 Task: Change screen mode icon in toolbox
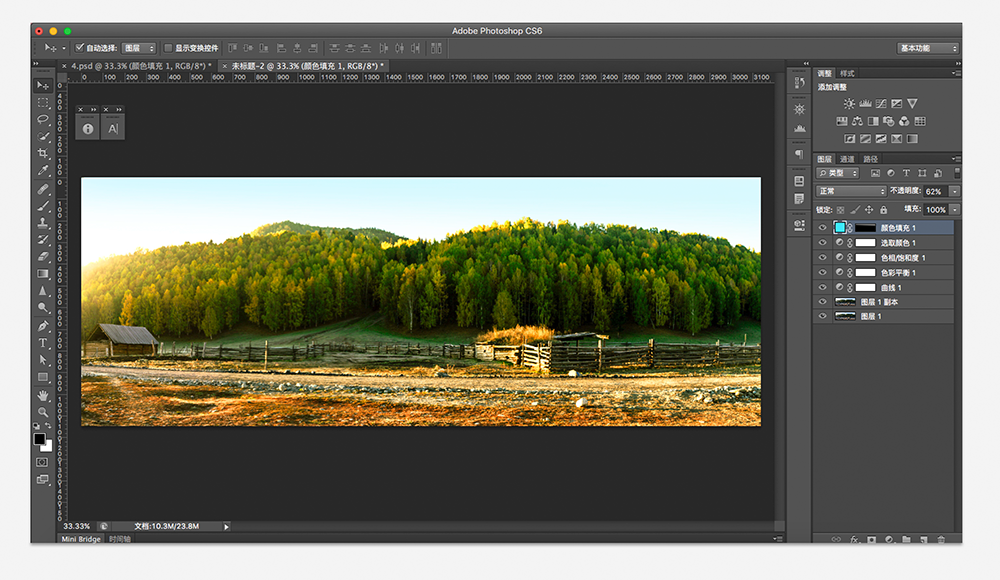click(42, 479)
